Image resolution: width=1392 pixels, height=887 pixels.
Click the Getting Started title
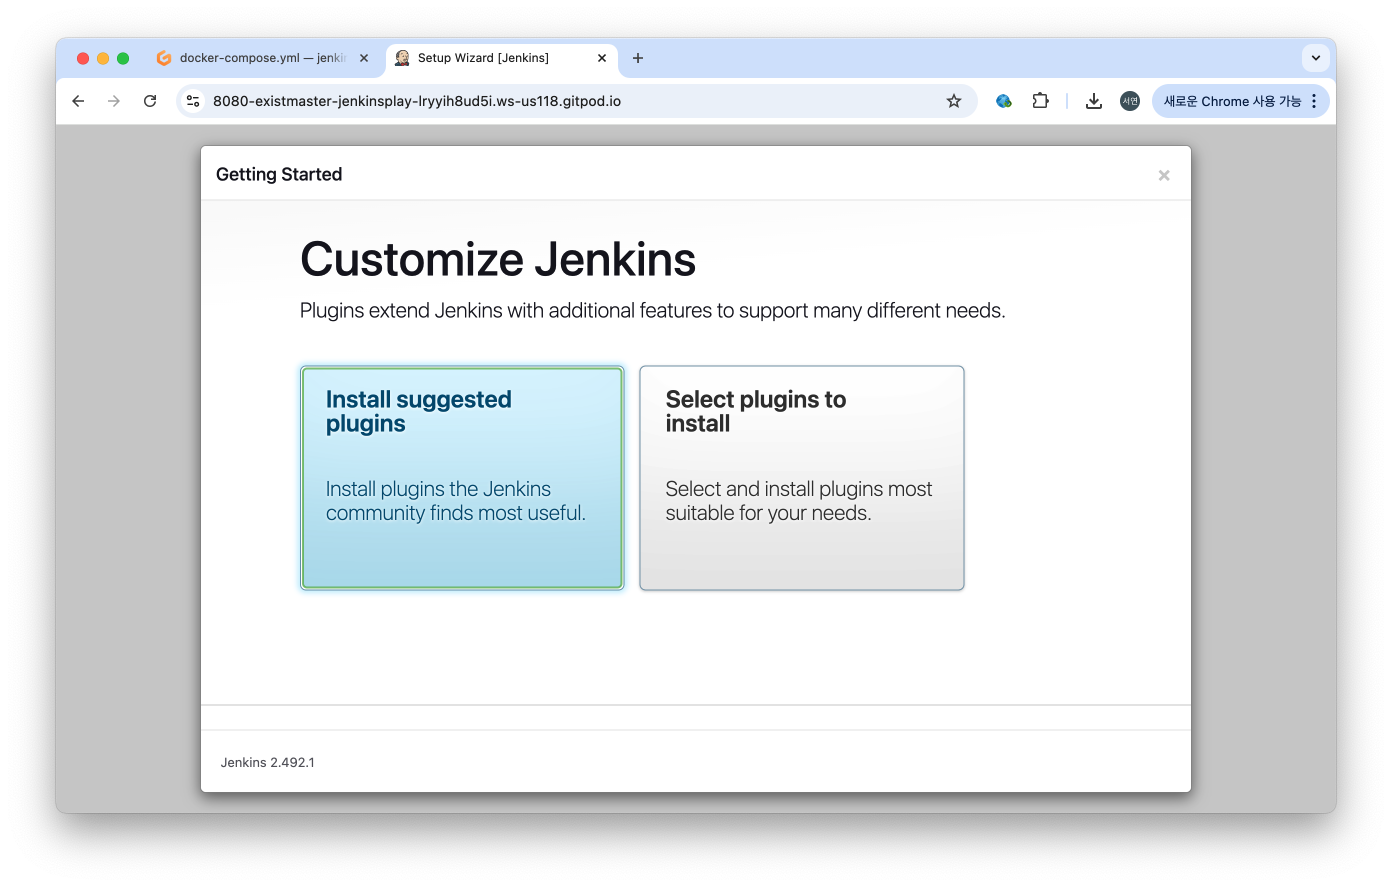(279, 174)
